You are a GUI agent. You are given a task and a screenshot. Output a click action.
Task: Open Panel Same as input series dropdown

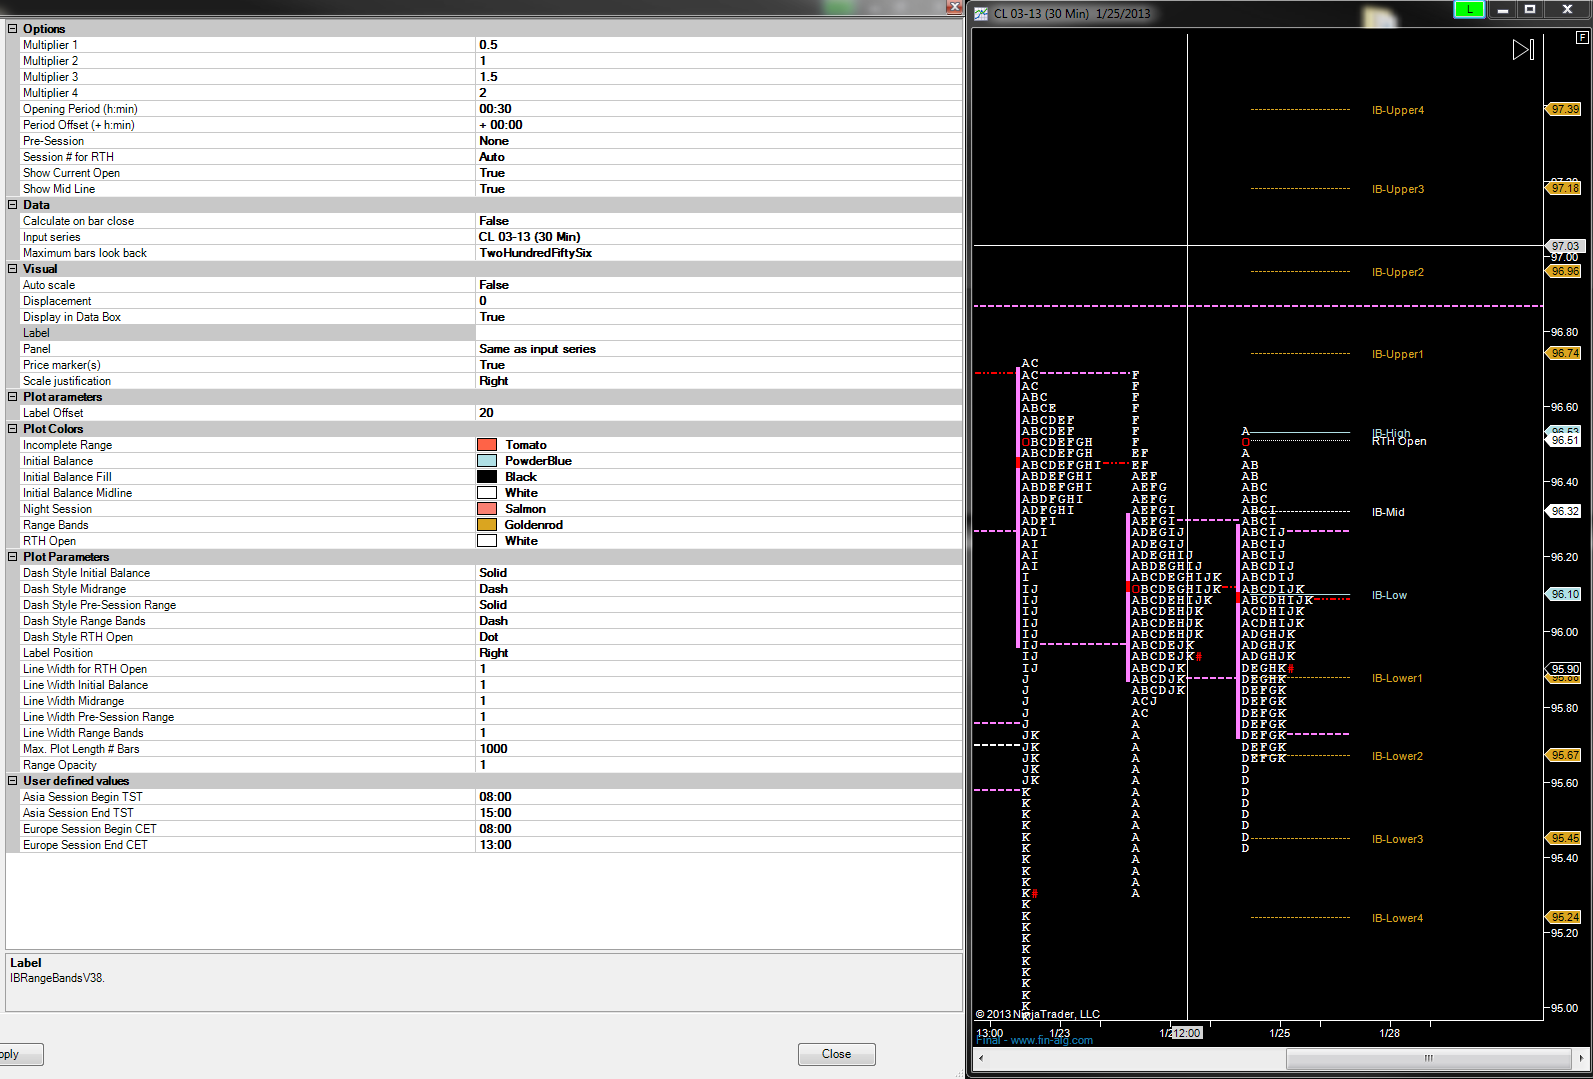pos(718,349)
